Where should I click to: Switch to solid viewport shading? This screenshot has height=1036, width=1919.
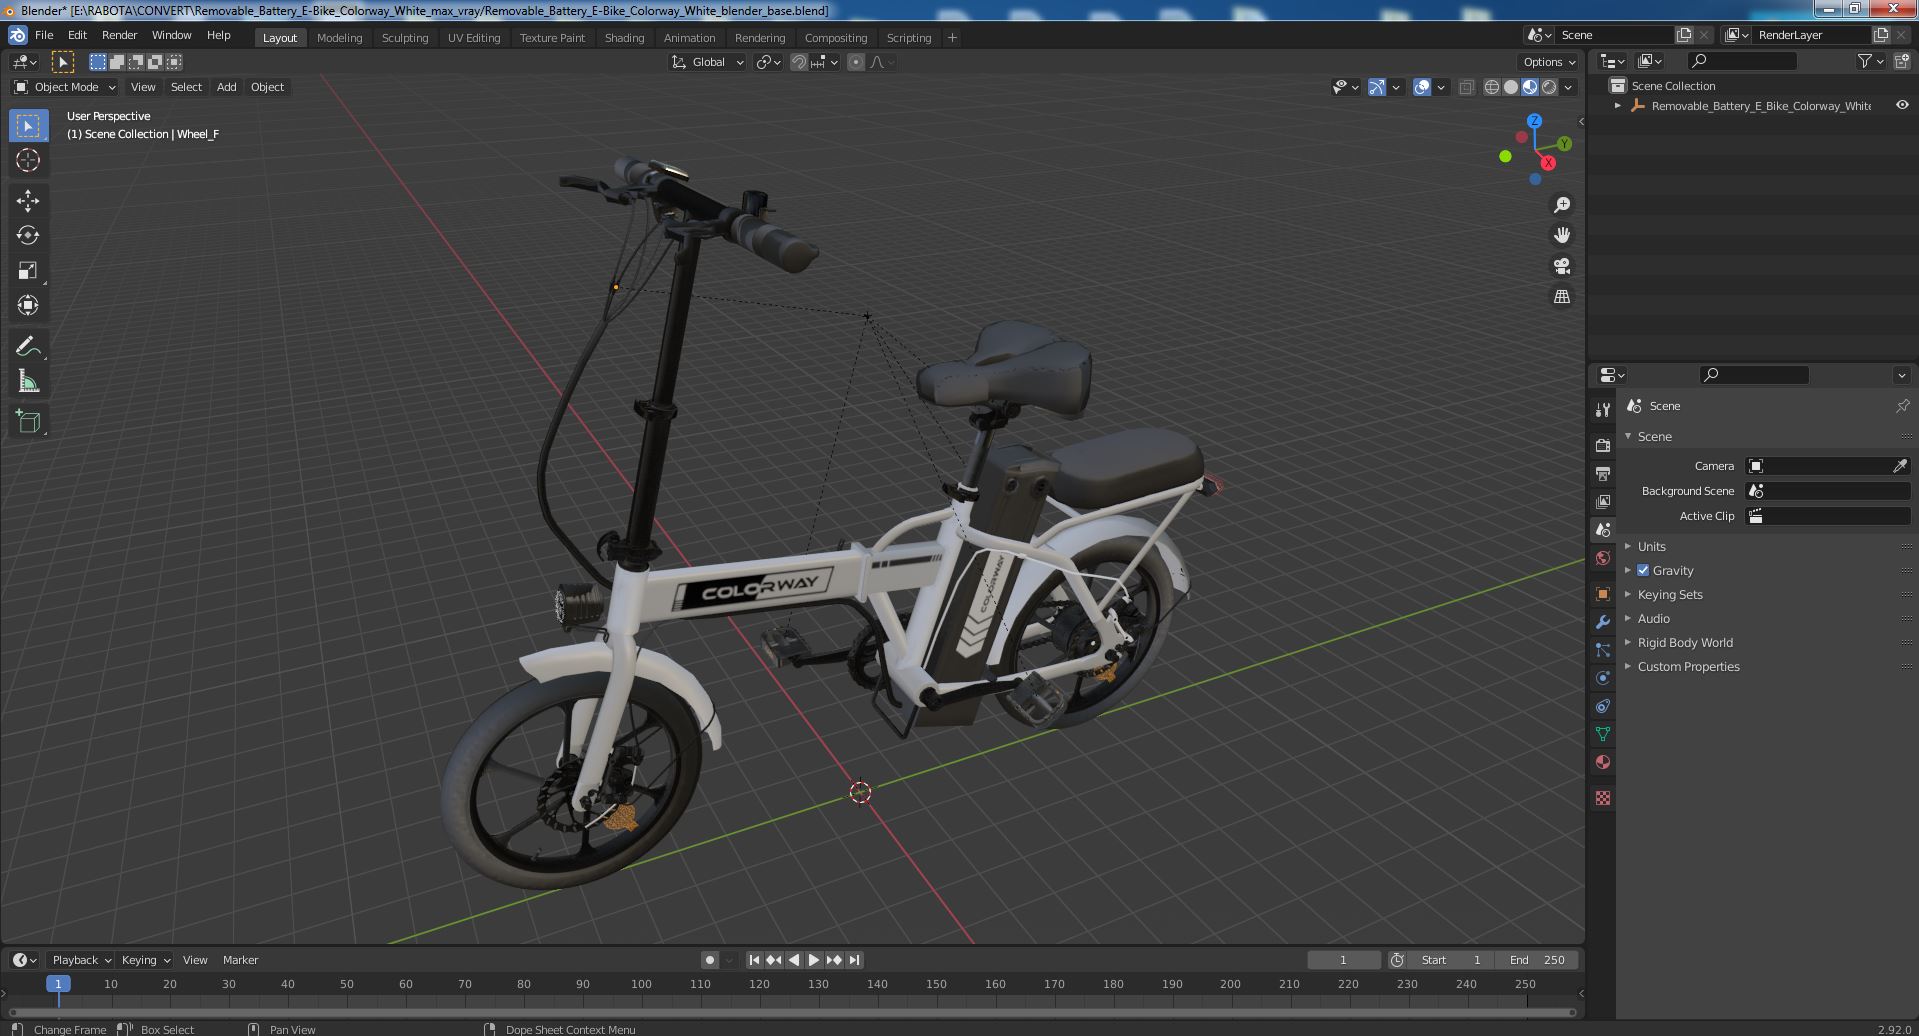click(1511, 87)
